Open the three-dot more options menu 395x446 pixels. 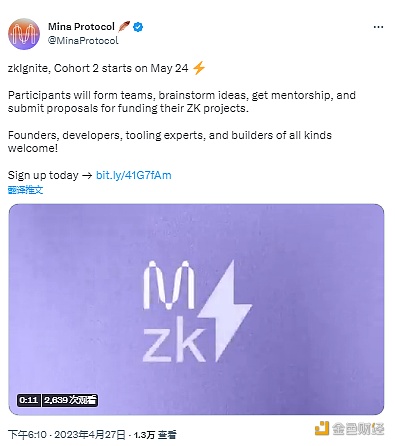[x=378, y=27]
